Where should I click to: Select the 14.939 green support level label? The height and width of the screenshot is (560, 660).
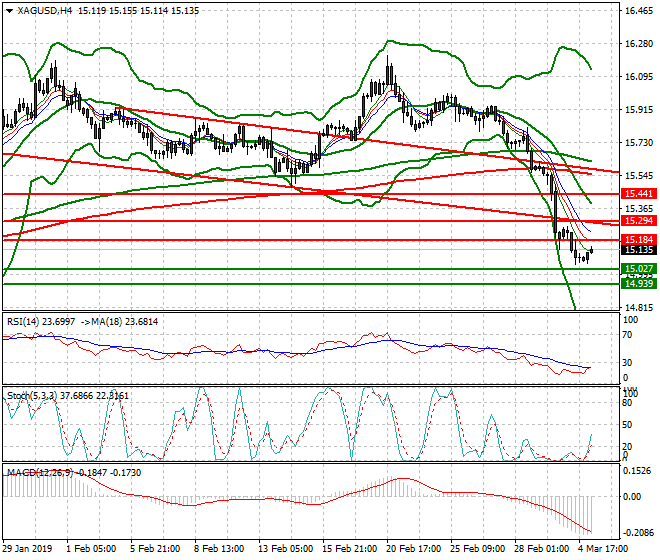pyautogui.click(x=639, y=283)
